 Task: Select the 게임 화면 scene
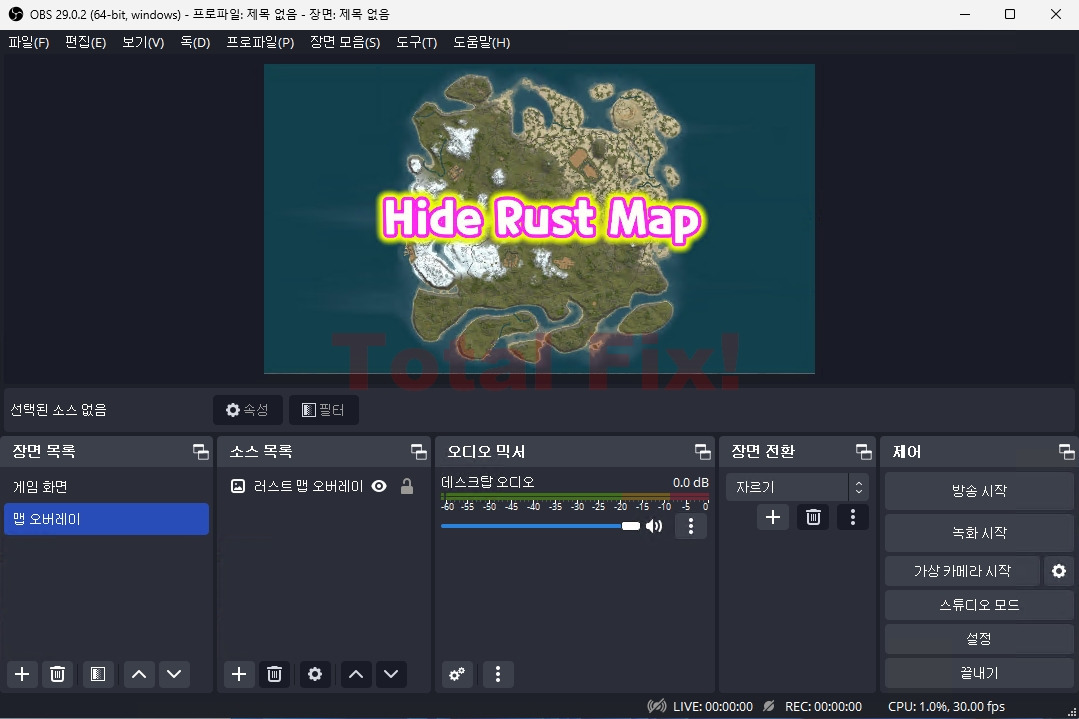click(107, 487)
